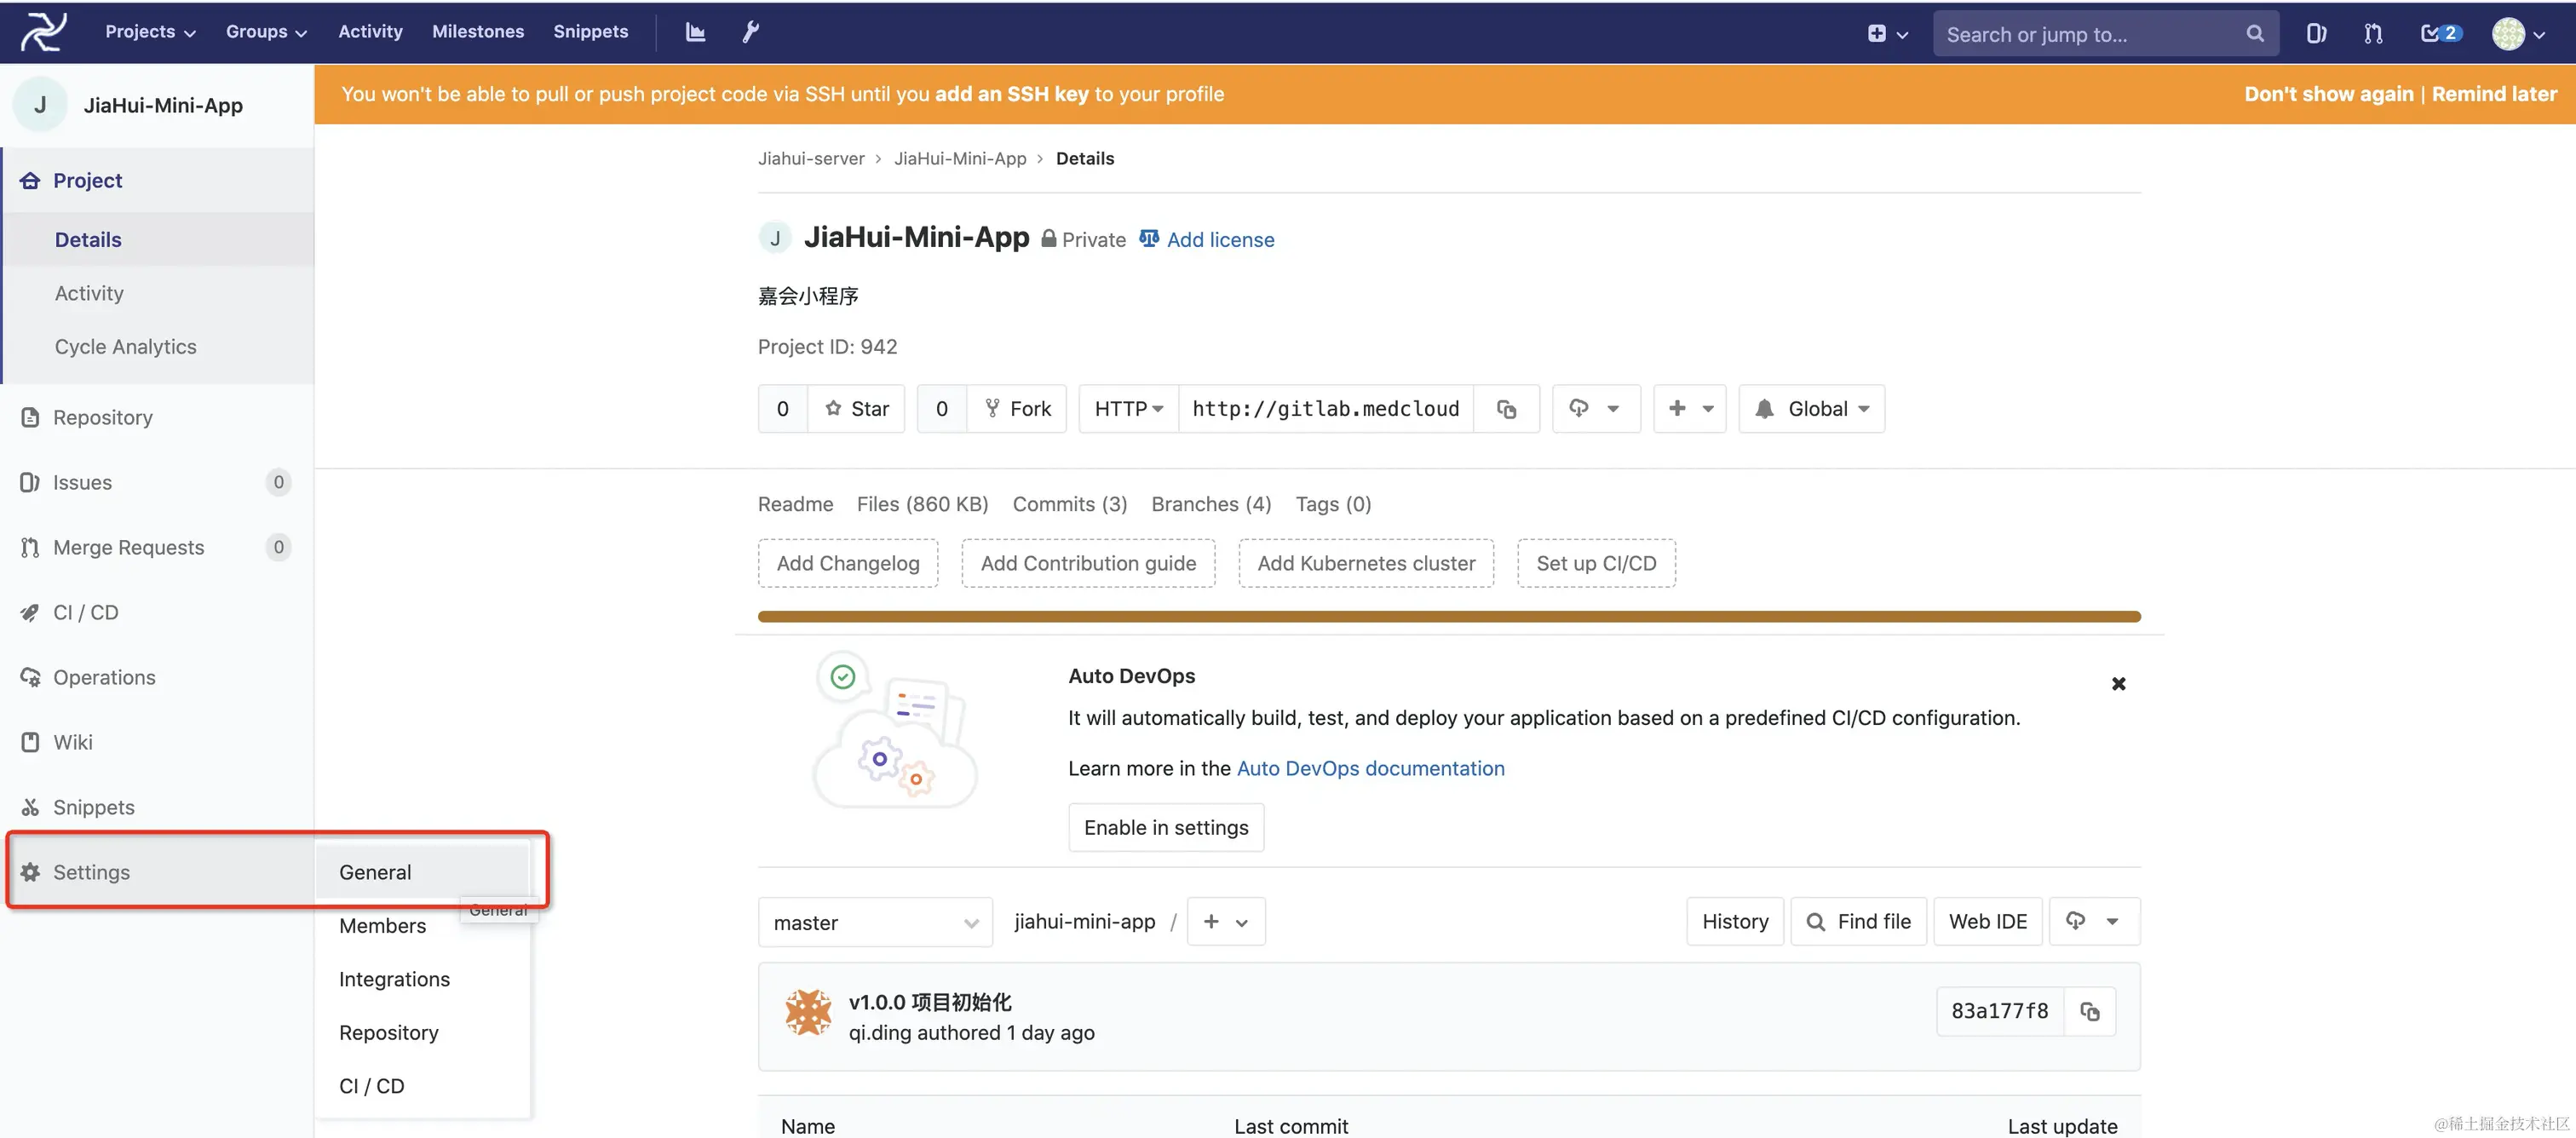Launch the Web IDE

[1988, 921]
